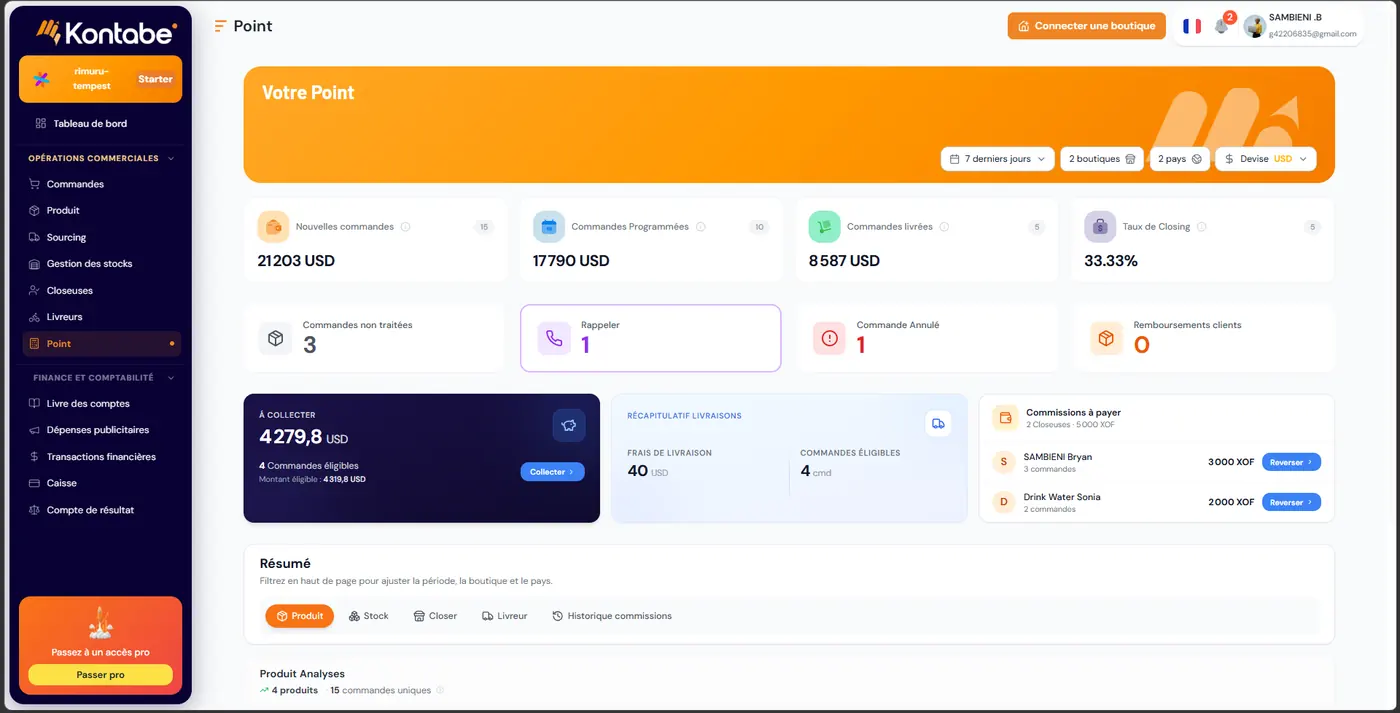1400x713 pixels.
Task: Open the 7 derniers jours period dropdown
Action: coord(998,159)
